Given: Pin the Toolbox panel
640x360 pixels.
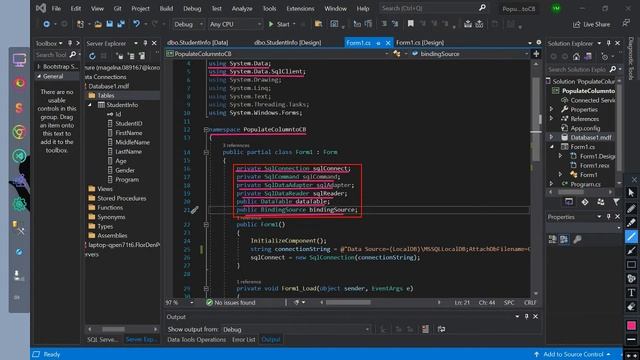Looking at the screenshot, I should click(x=70, y=43).
